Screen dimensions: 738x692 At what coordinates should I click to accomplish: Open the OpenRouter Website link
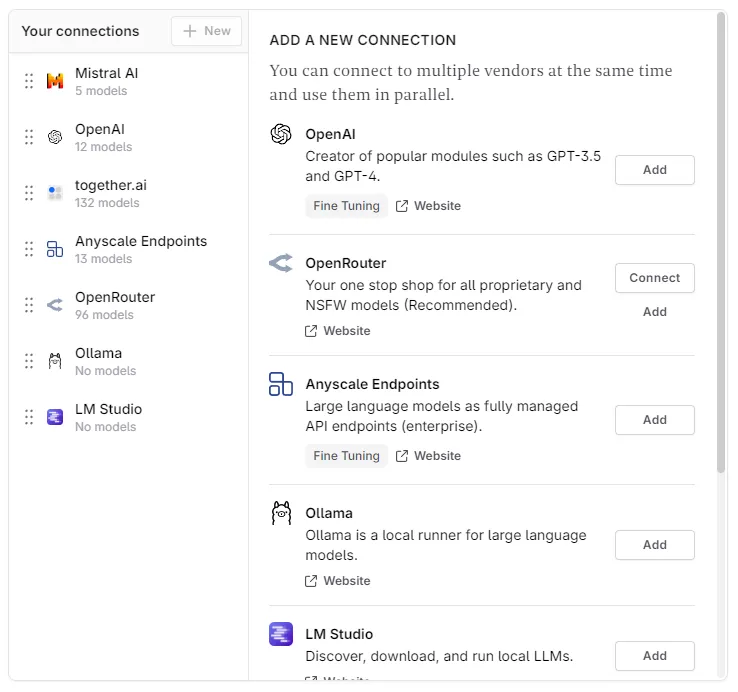[x=337, y=331]
